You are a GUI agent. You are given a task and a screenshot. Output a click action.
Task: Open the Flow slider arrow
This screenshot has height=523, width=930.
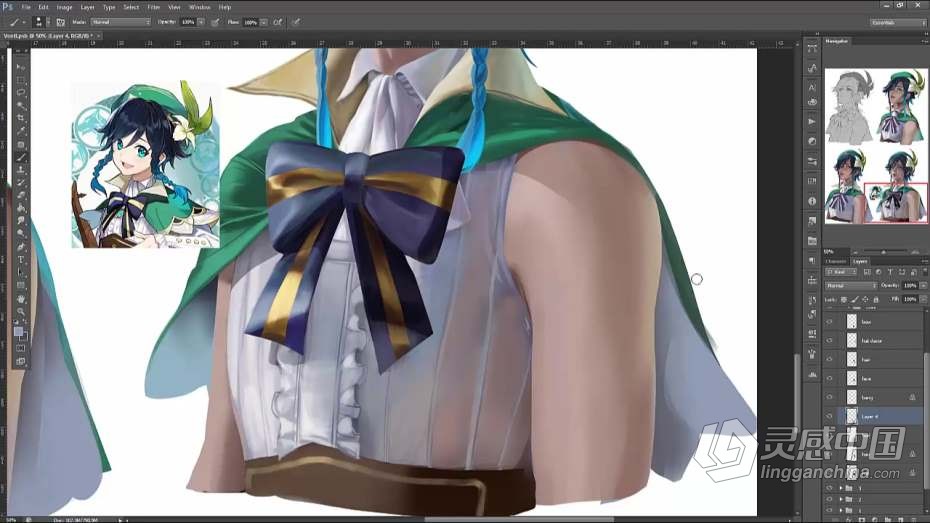click(x=263, y=22)
